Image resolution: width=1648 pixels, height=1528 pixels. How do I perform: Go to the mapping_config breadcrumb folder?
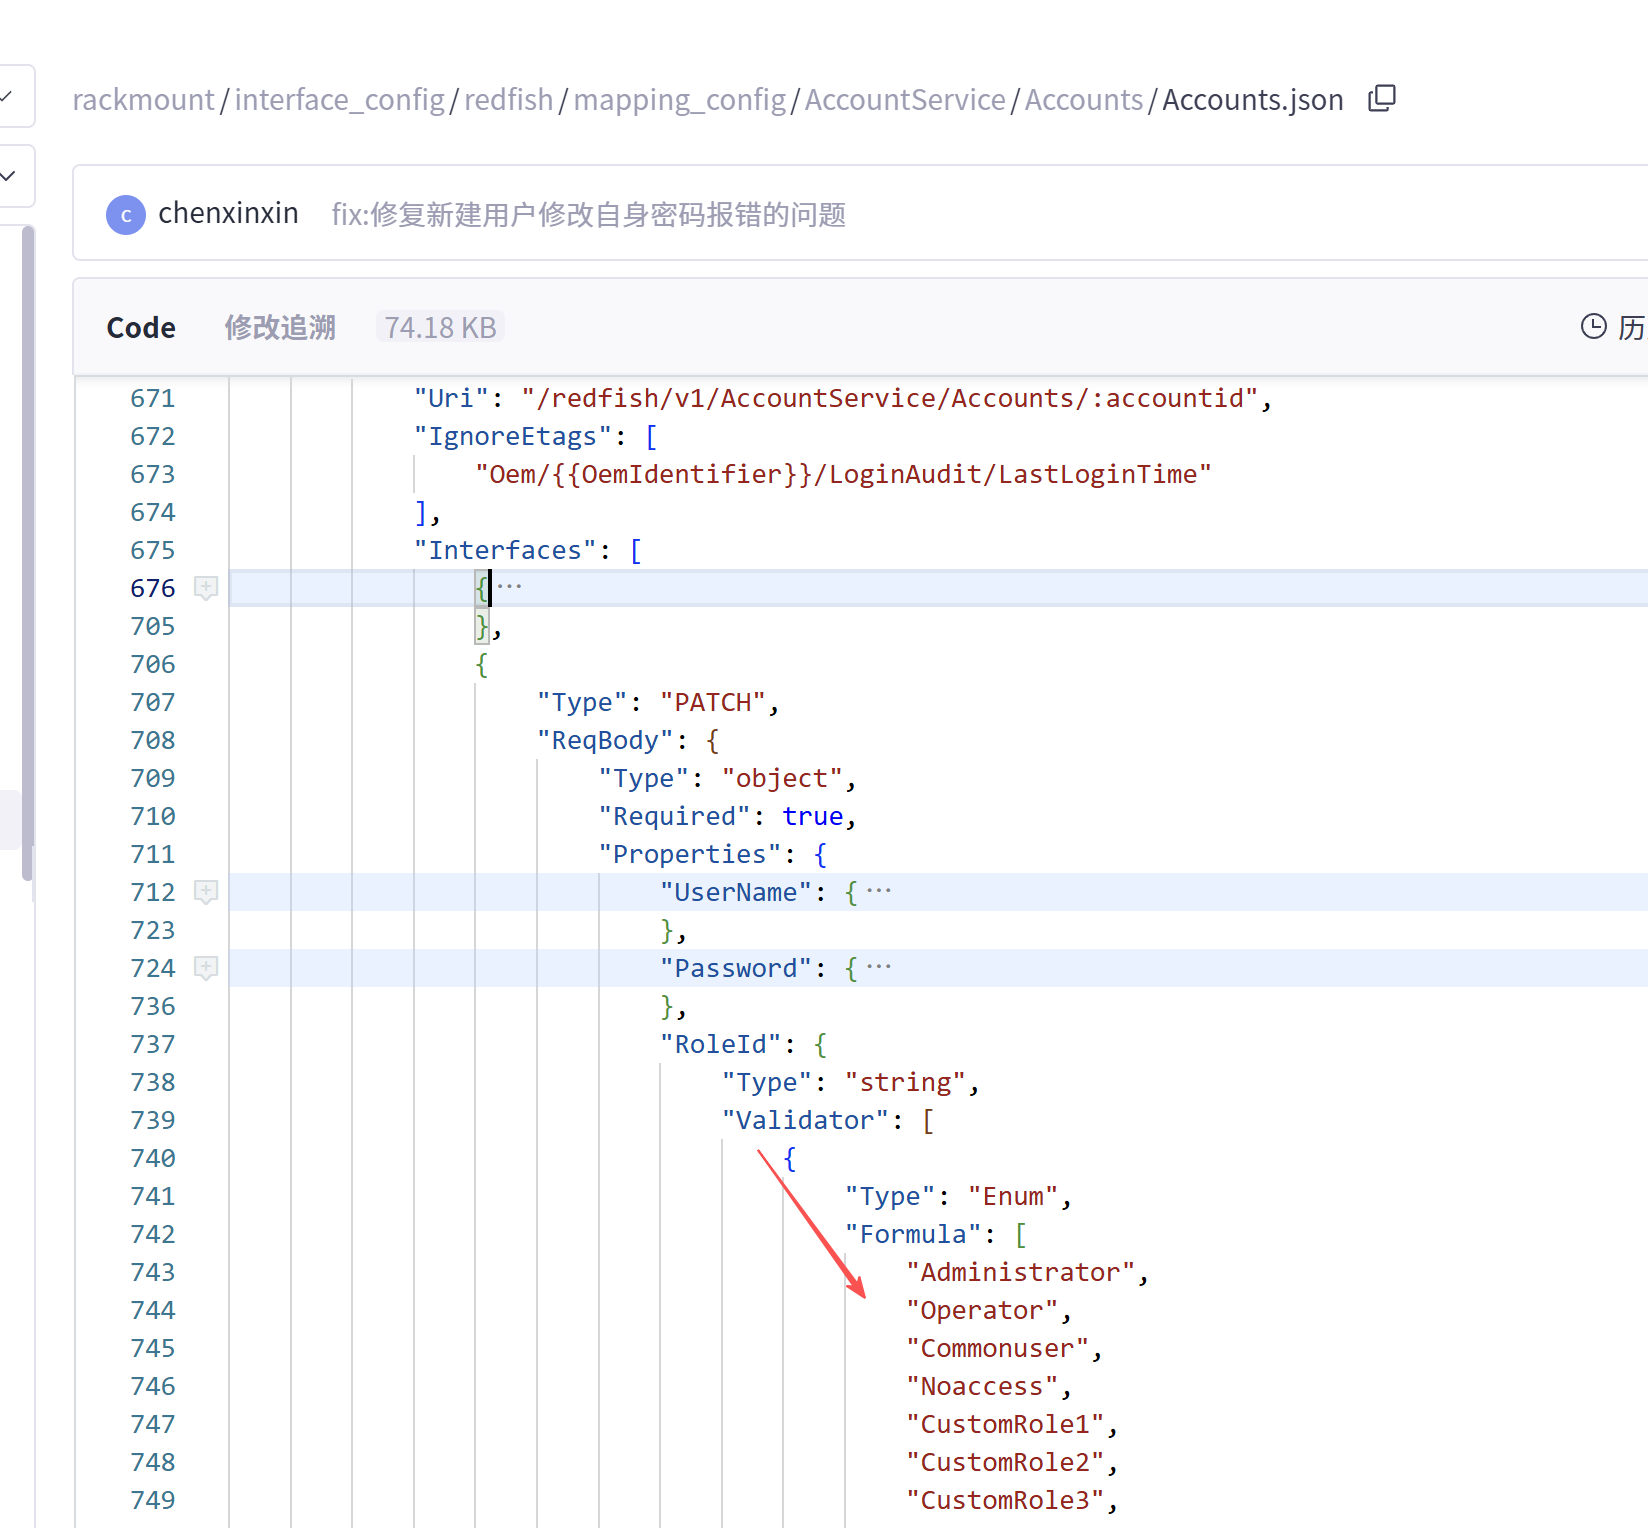tap(680, 100)
